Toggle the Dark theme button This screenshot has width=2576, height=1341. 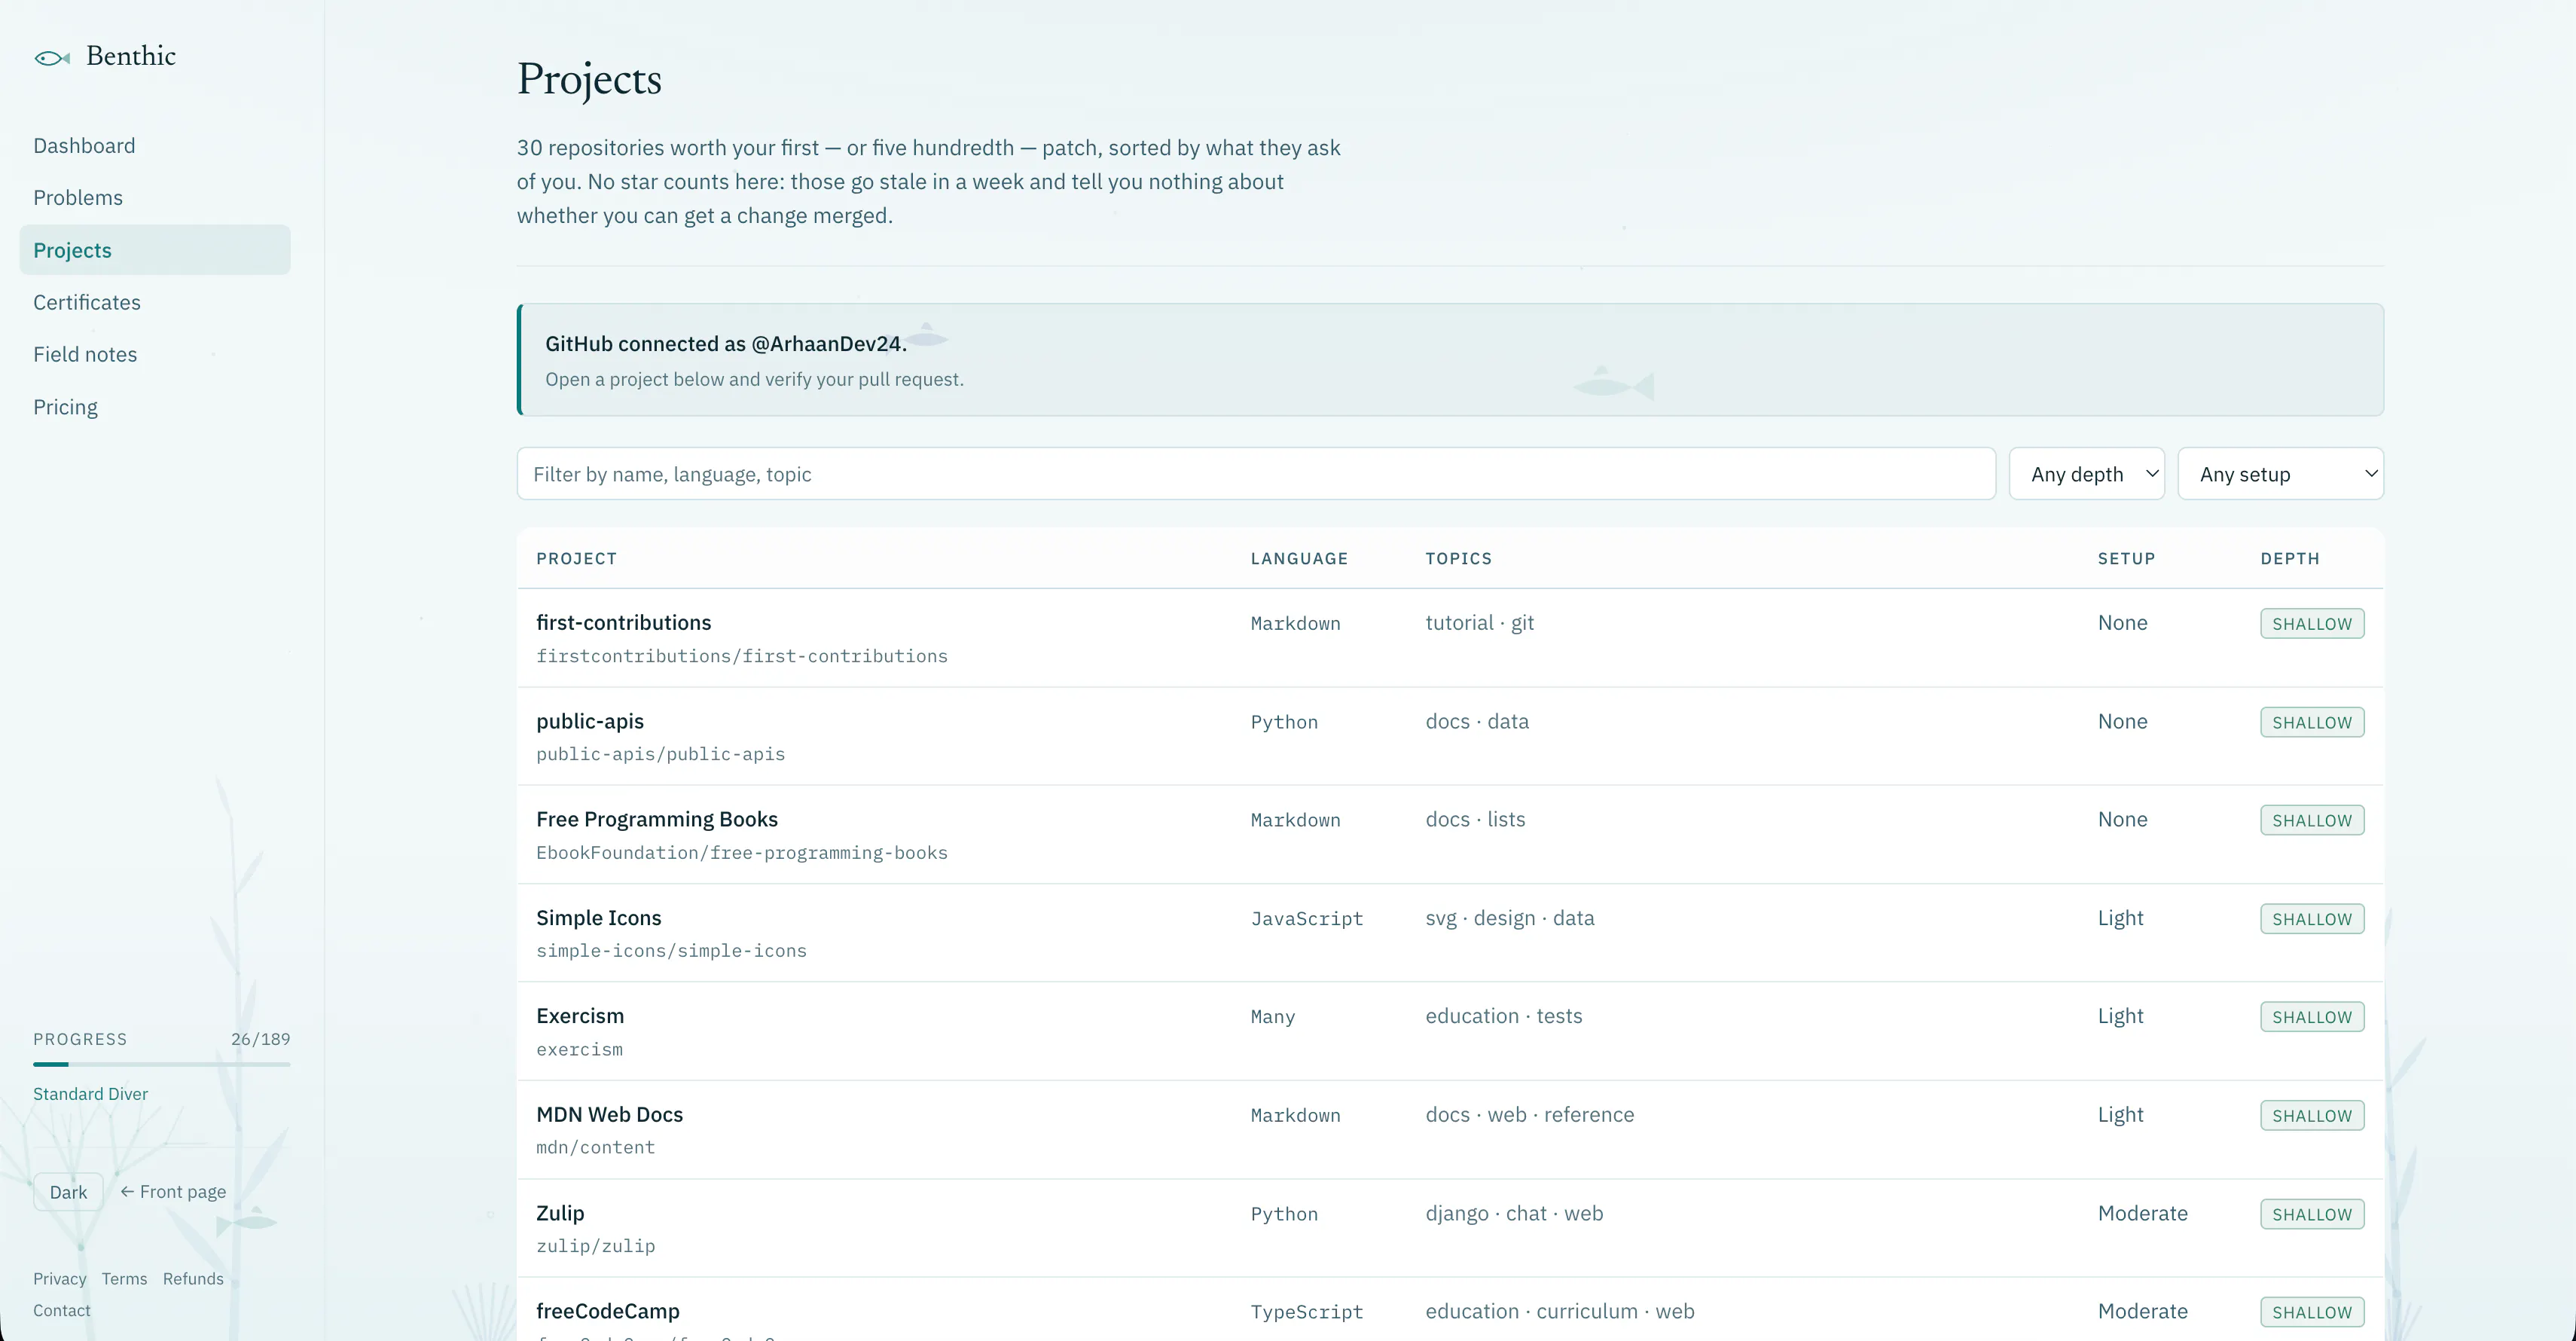(x=68, y=1192)
